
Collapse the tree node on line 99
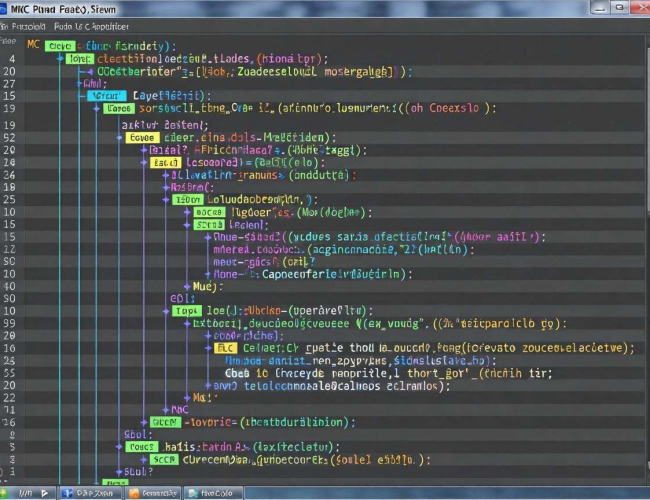pos(187,323)
